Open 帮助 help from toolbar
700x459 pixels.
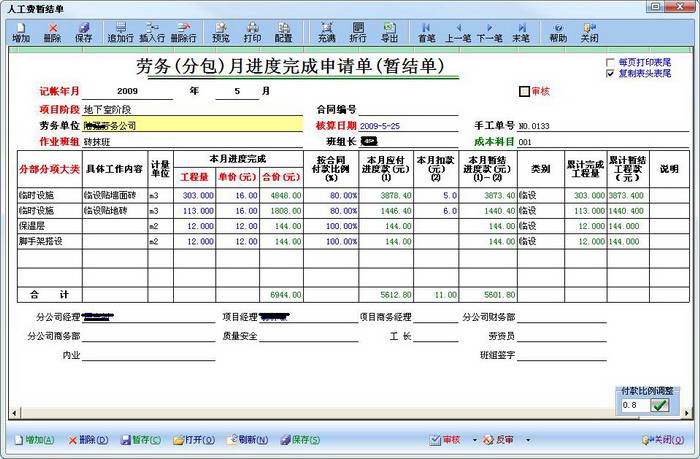click(x=558, y=33)
